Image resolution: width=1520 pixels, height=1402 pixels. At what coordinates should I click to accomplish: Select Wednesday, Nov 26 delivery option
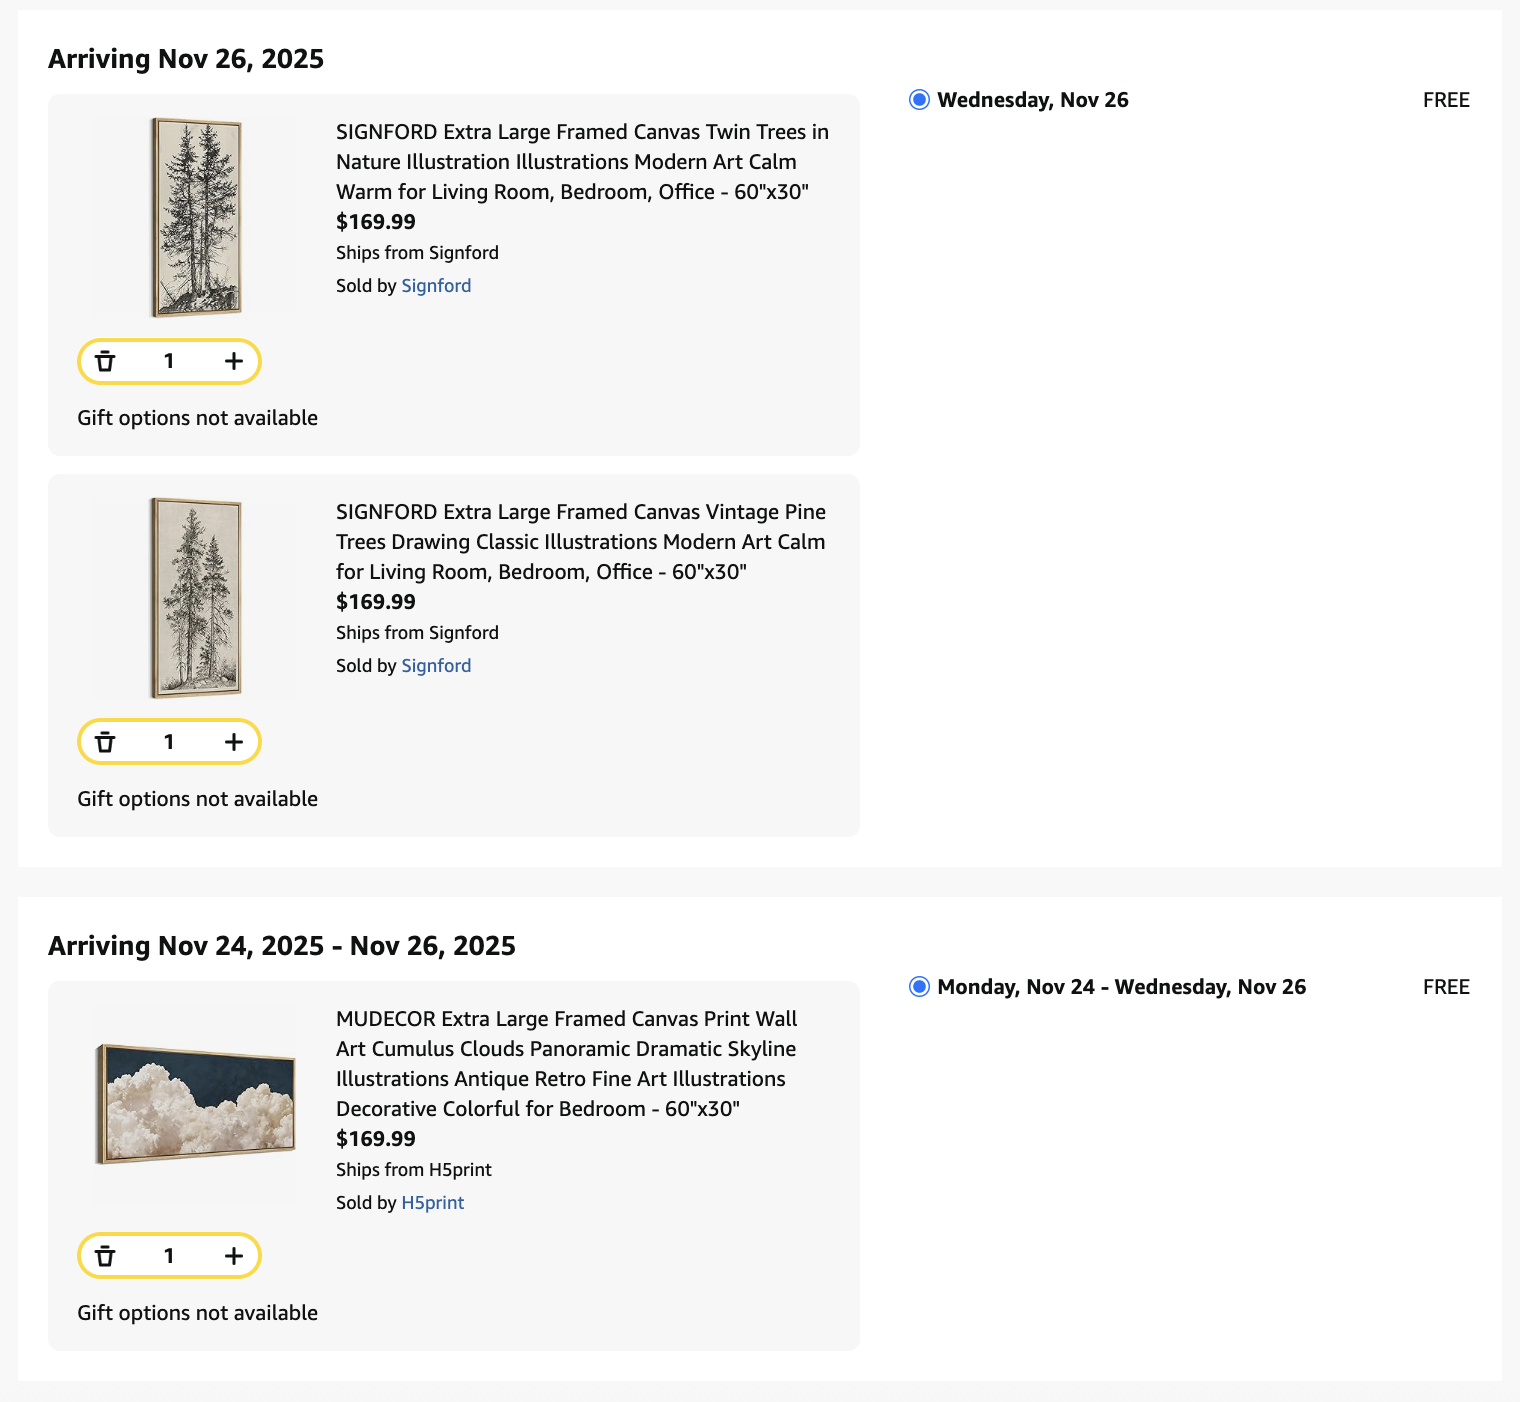click(x=919, y=100)
